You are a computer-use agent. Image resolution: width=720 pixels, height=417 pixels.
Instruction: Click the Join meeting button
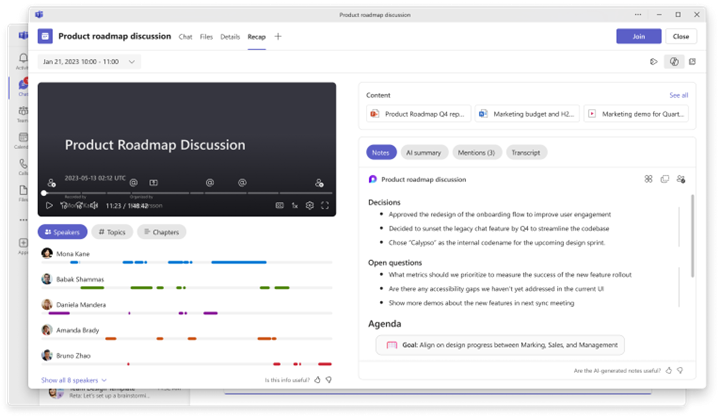(639, 36)
